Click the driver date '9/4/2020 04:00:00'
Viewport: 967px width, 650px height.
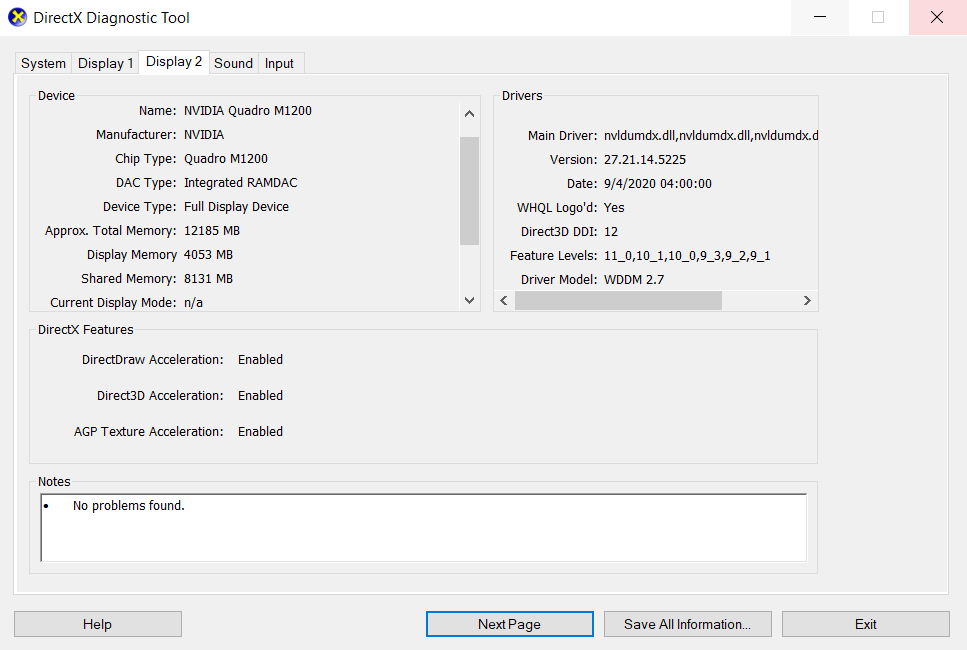tap(658, 184)
